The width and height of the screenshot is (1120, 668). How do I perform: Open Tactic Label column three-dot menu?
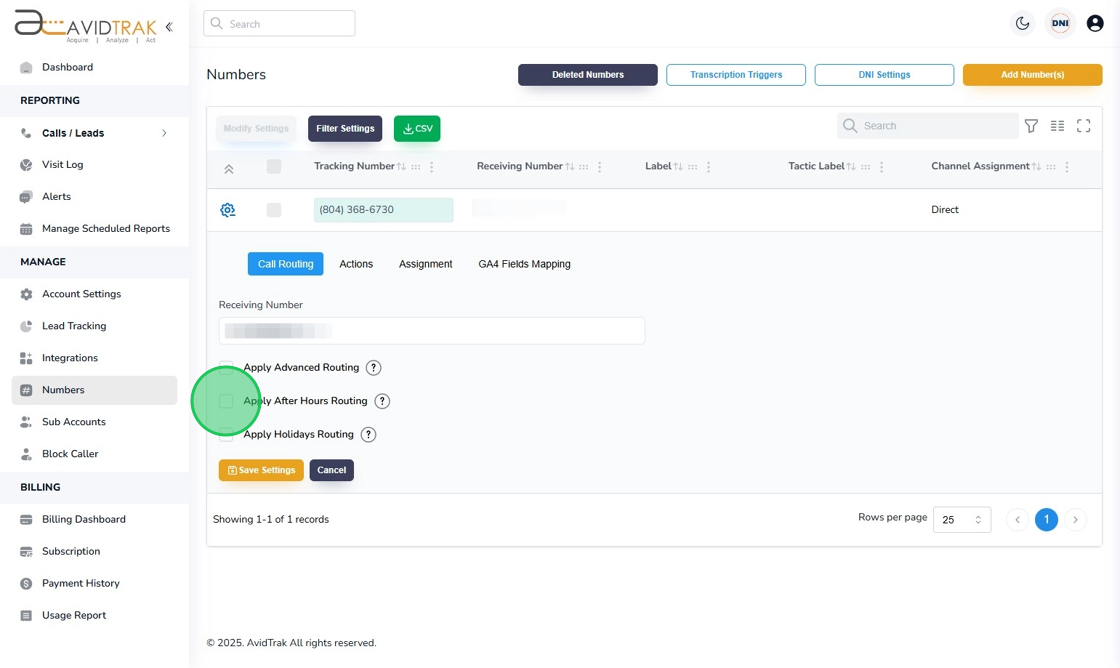click(x=881, y=166)
